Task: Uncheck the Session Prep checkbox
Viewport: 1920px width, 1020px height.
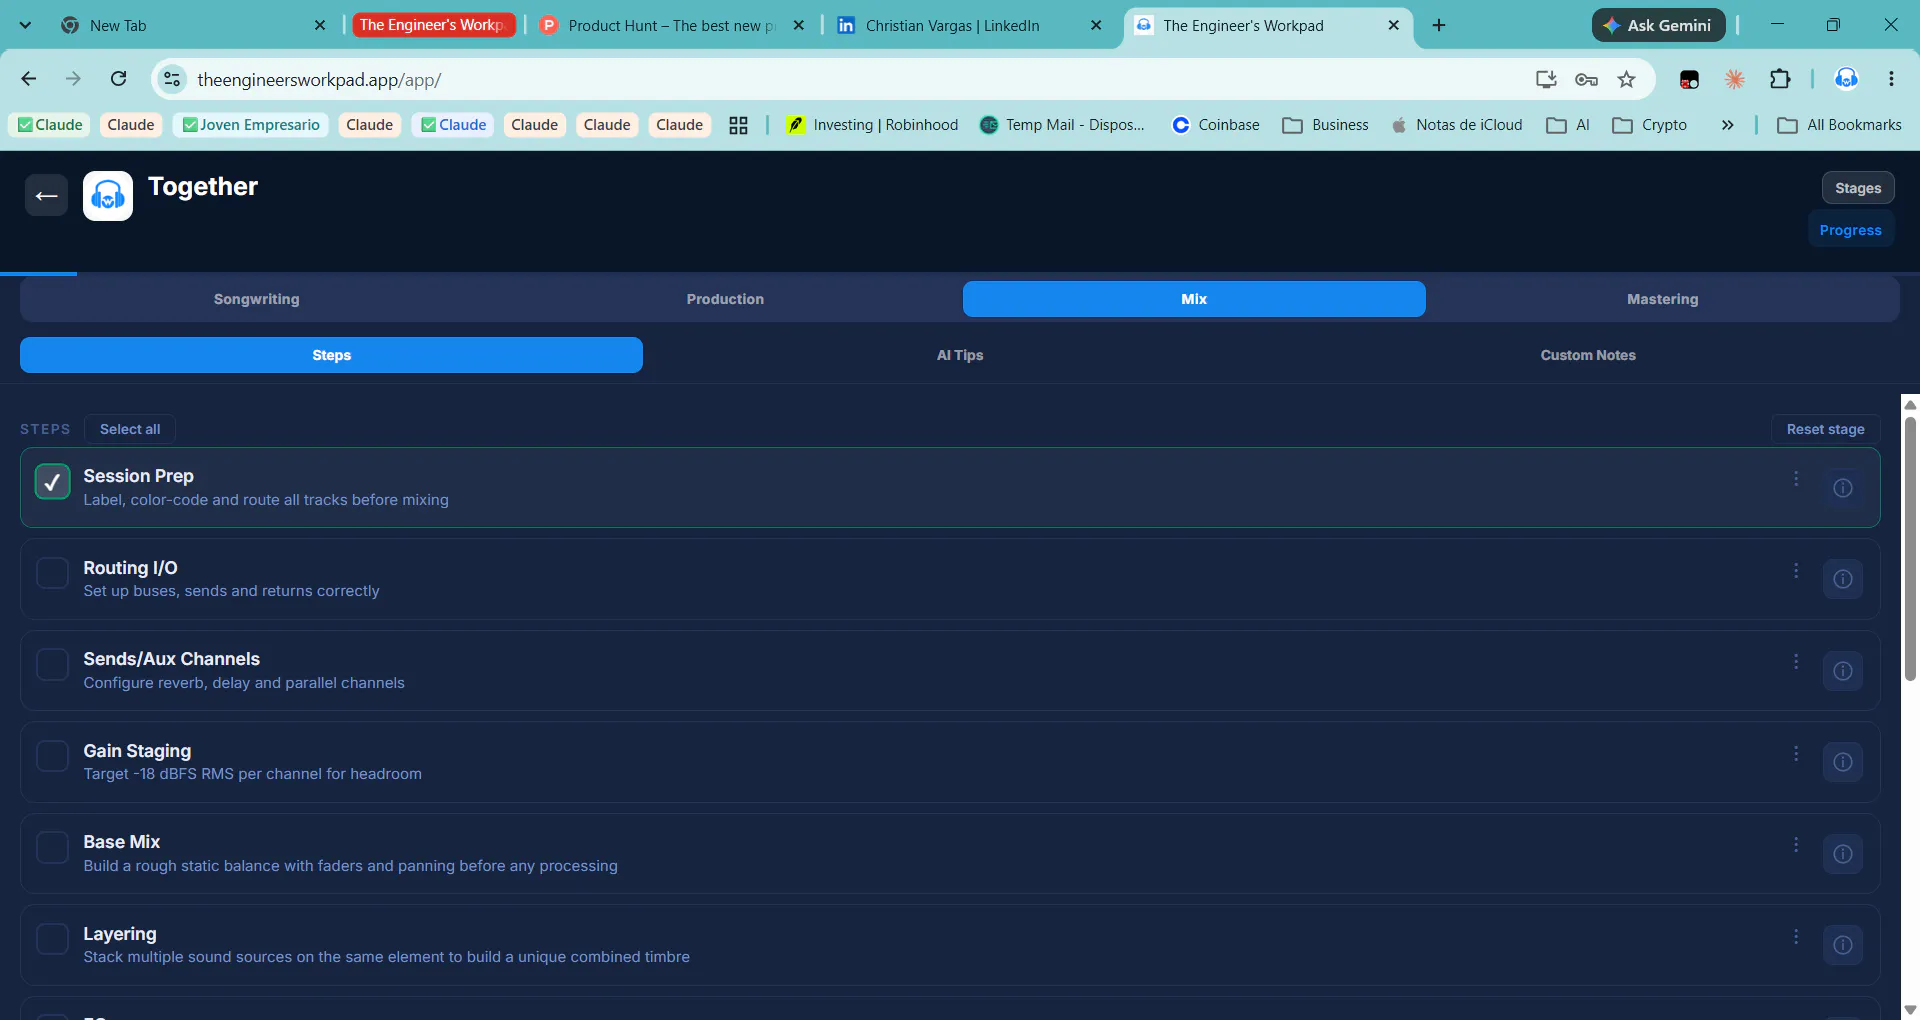Action: pyautogui.click(x=52, y=481)
